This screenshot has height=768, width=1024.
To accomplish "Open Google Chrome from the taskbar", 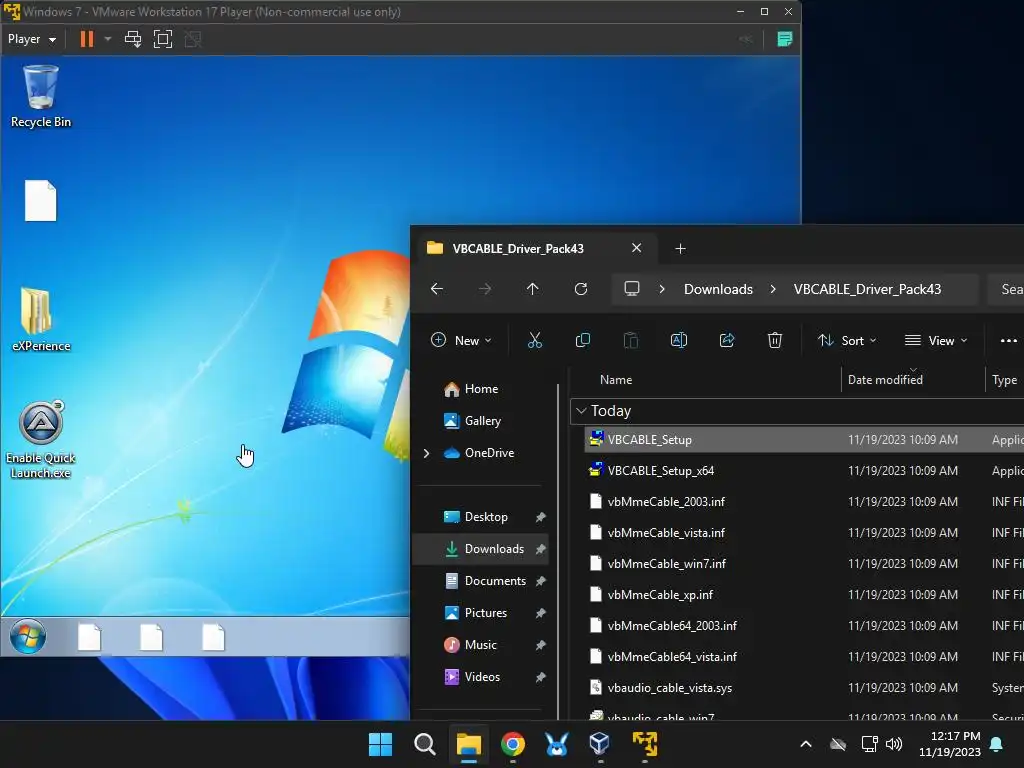I will click(513, 744).
